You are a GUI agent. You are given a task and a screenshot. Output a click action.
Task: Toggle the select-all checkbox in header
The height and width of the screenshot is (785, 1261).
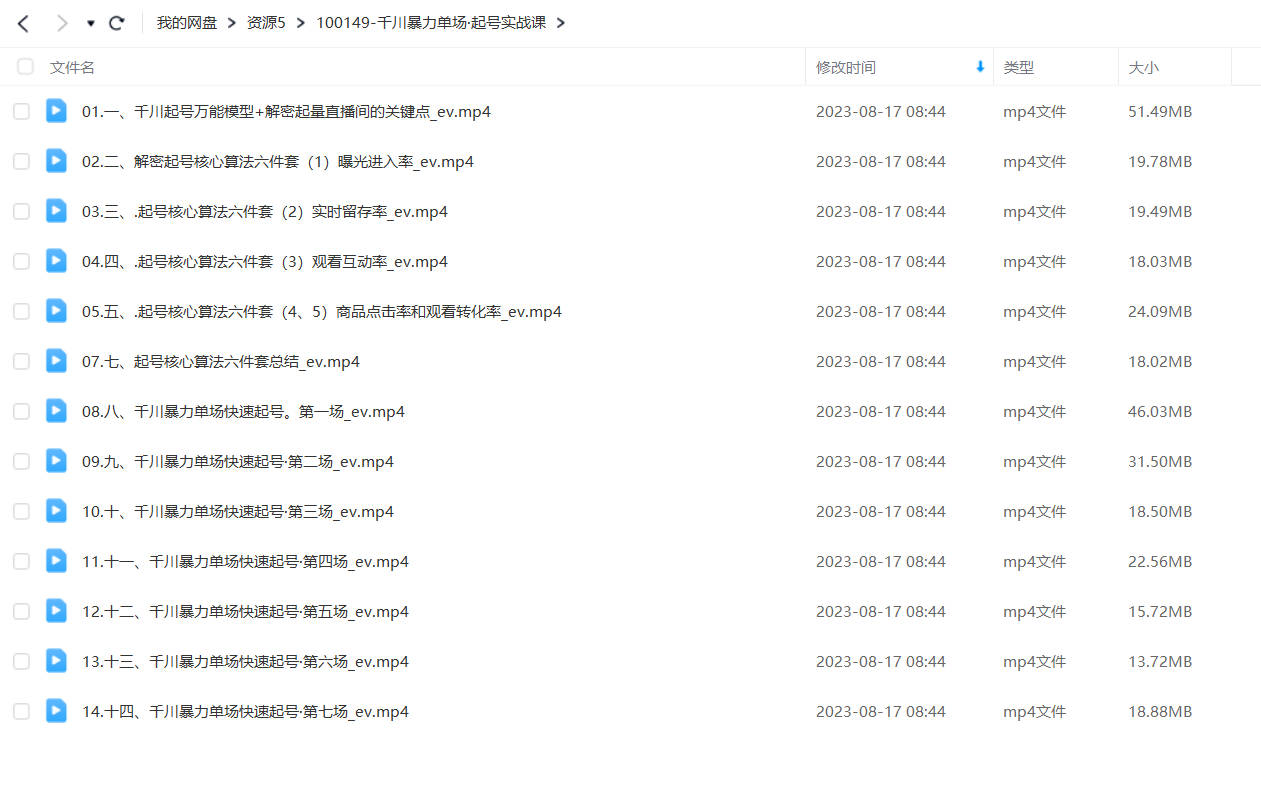25,67
